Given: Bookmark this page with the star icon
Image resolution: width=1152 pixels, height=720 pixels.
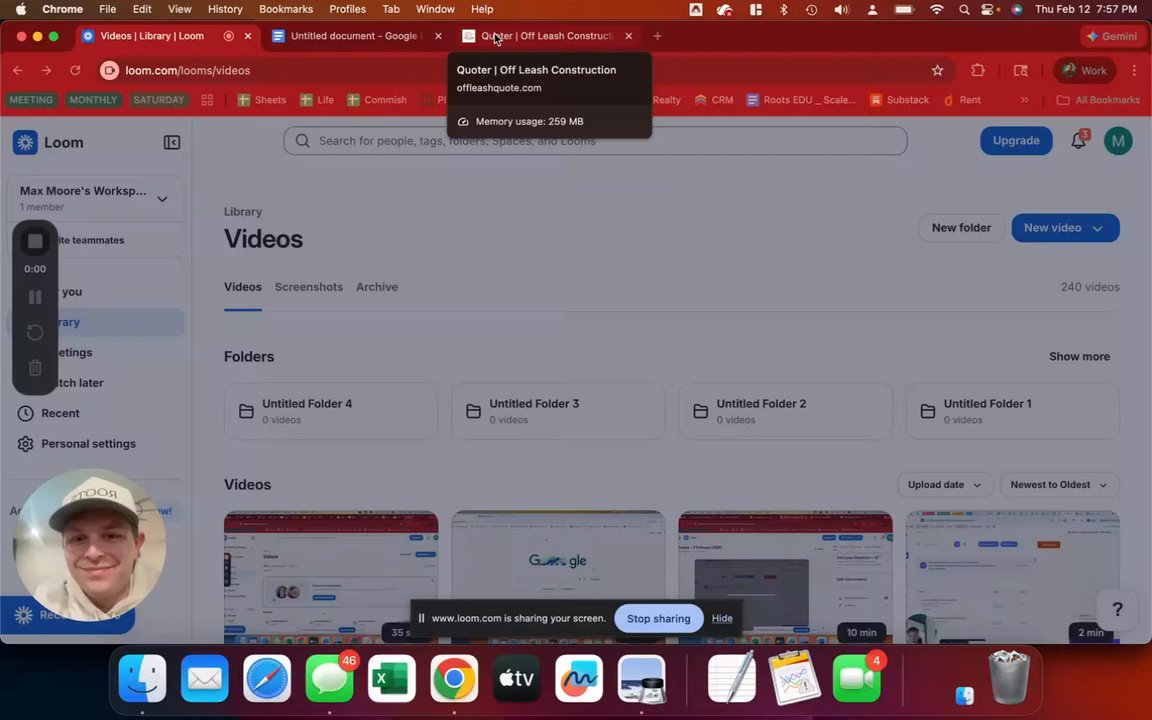Looking at the screenshot, I should coord(937,71).
